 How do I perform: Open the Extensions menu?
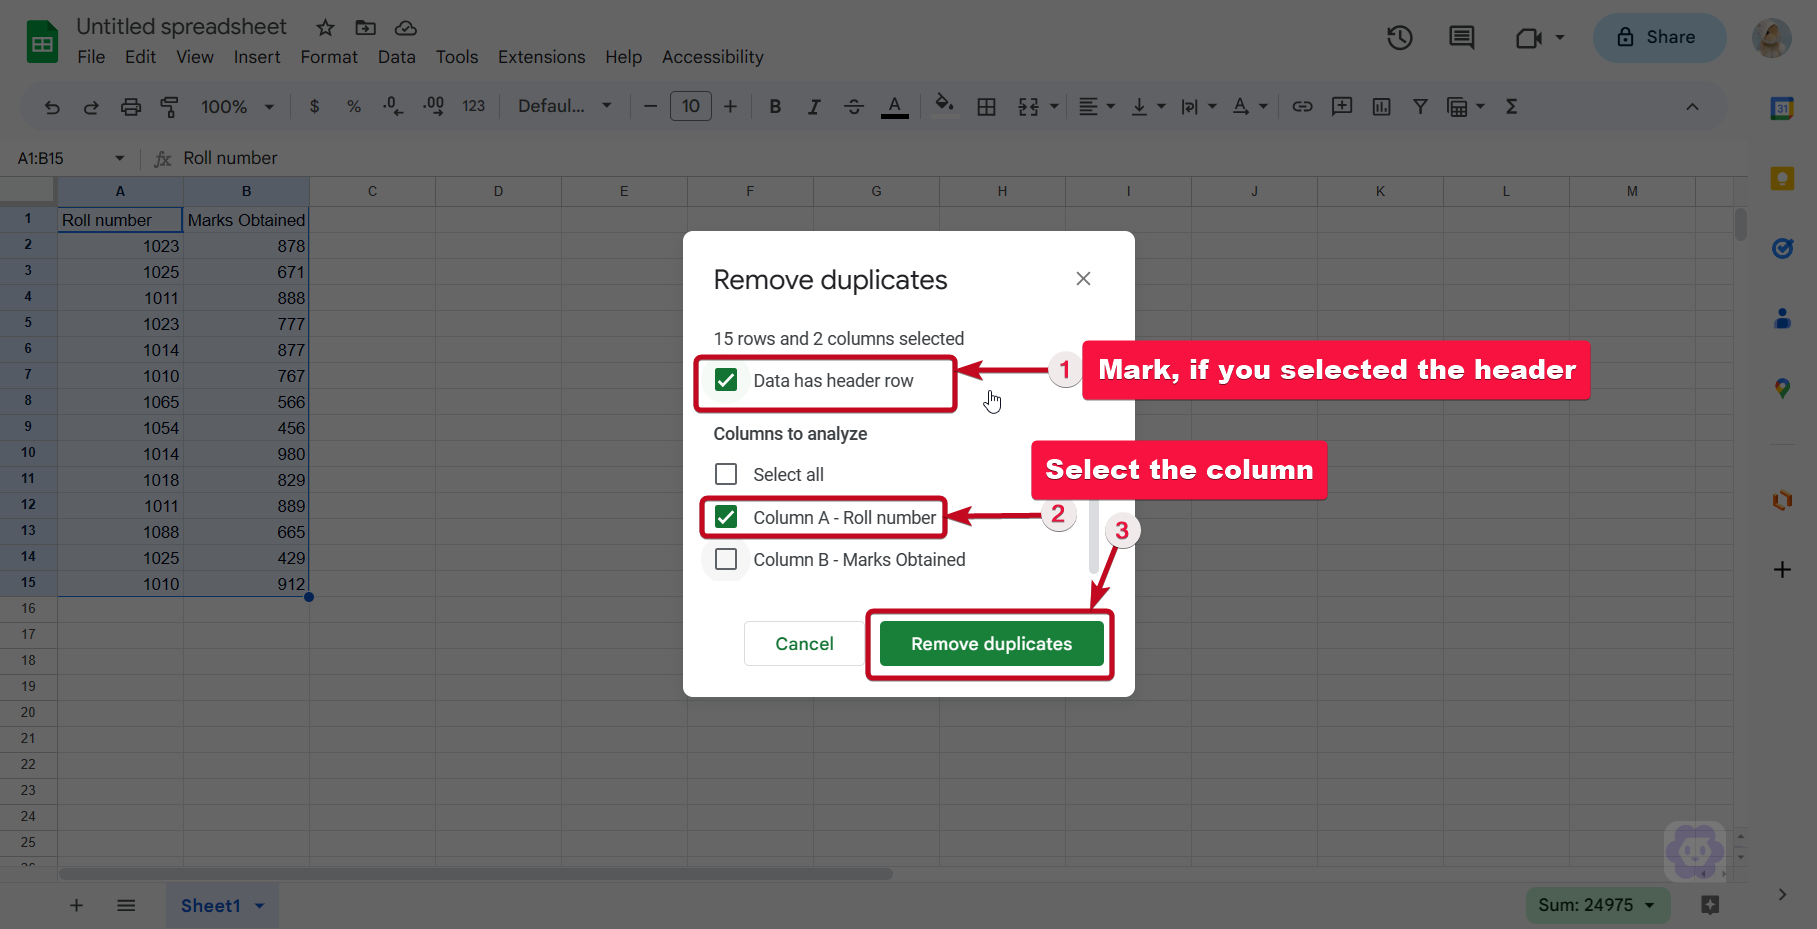point(541,57)
